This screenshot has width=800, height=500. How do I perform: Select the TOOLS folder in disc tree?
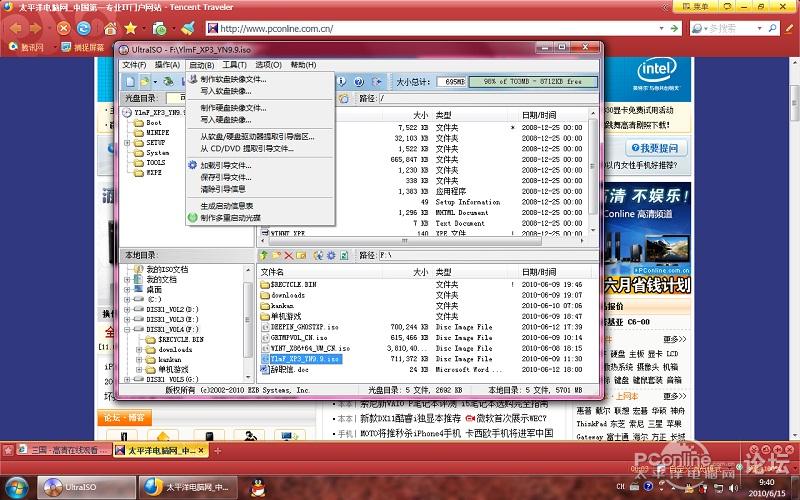pyautogui.click(x=156, y=163)
